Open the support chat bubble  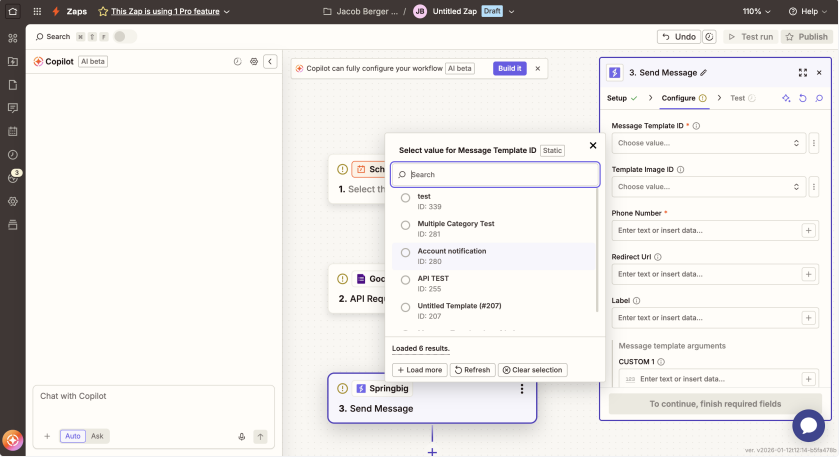pos(808,425)
